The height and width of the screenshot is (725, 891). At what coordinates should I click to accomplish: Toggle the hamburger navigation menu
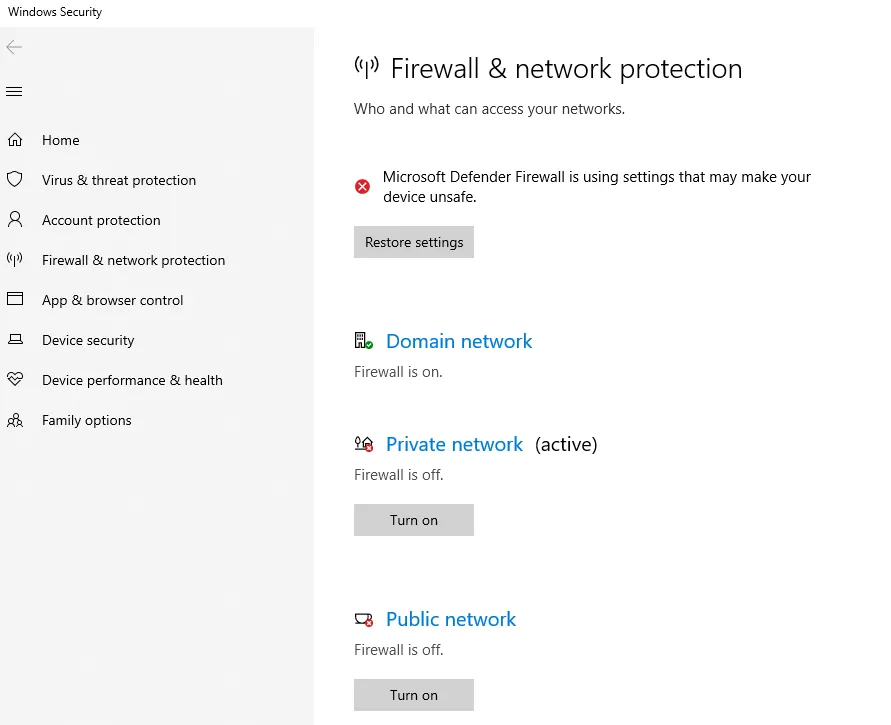(x=14, y=91)
